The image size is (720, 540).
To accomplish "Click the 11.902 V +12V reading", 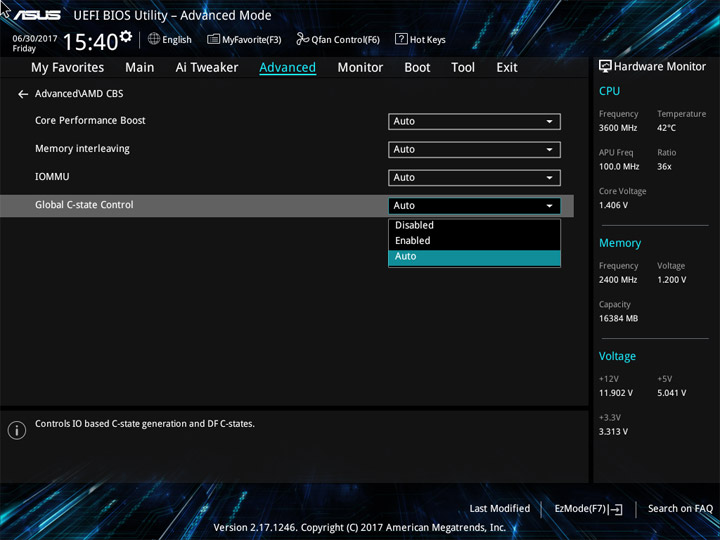I will (616, 393).
